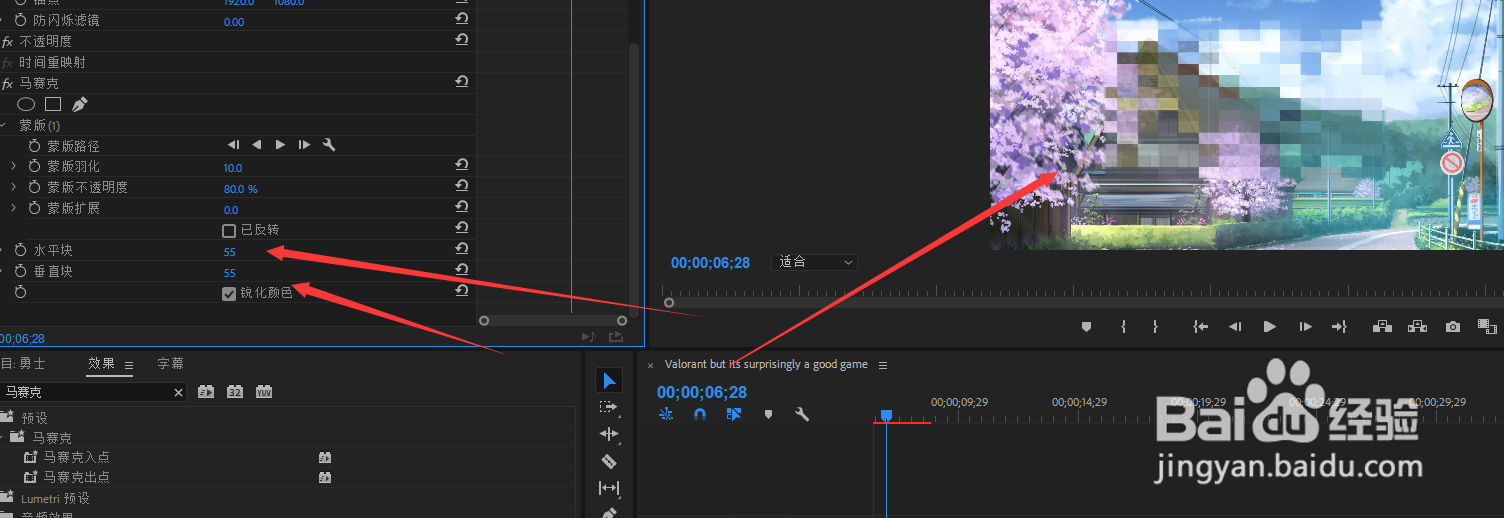Reset the 水平块 parameter
This screenshot has height=518, width=1504.
pyautogui.click(x=462, y=249)
